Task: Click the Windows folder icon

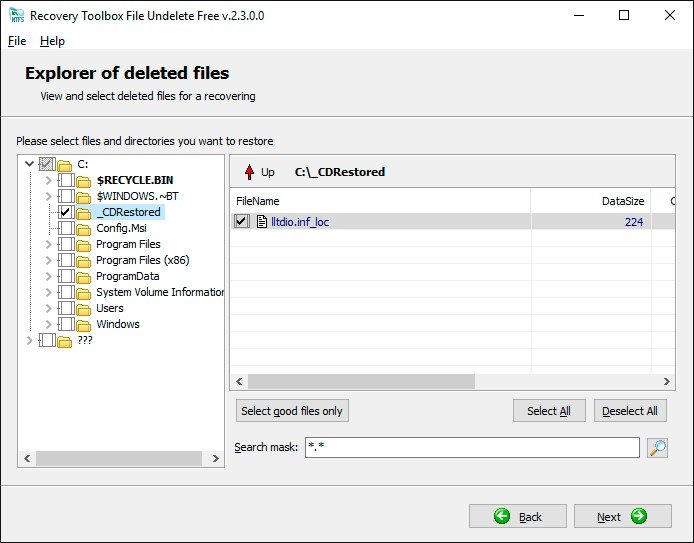Action: point(83,325)
